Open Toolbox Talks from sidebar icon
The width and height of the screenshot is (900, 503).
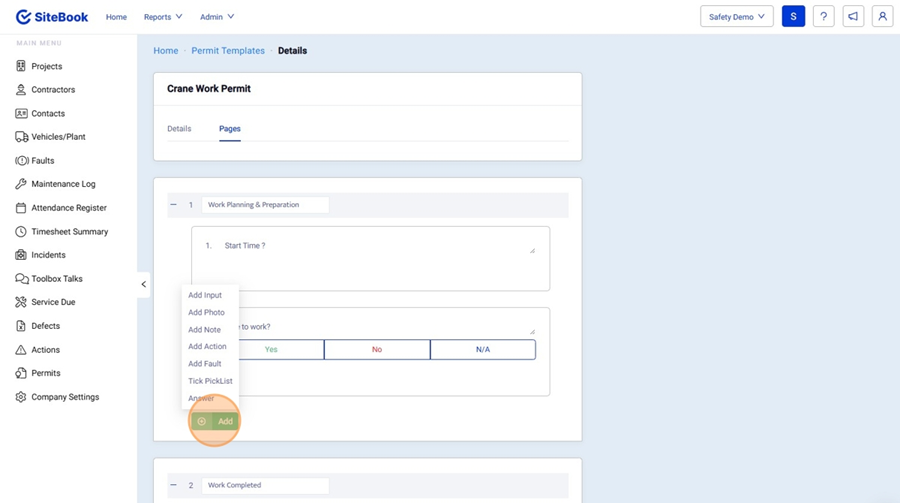[x=21, y=279]
